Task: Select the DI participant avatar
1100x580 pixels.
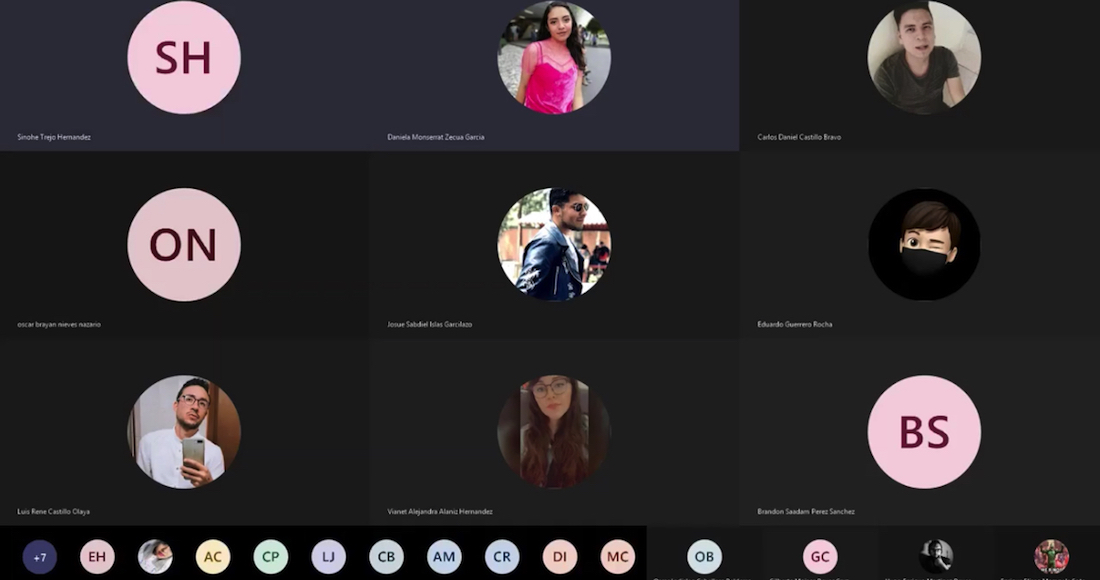Action: (x=560, y=557)
